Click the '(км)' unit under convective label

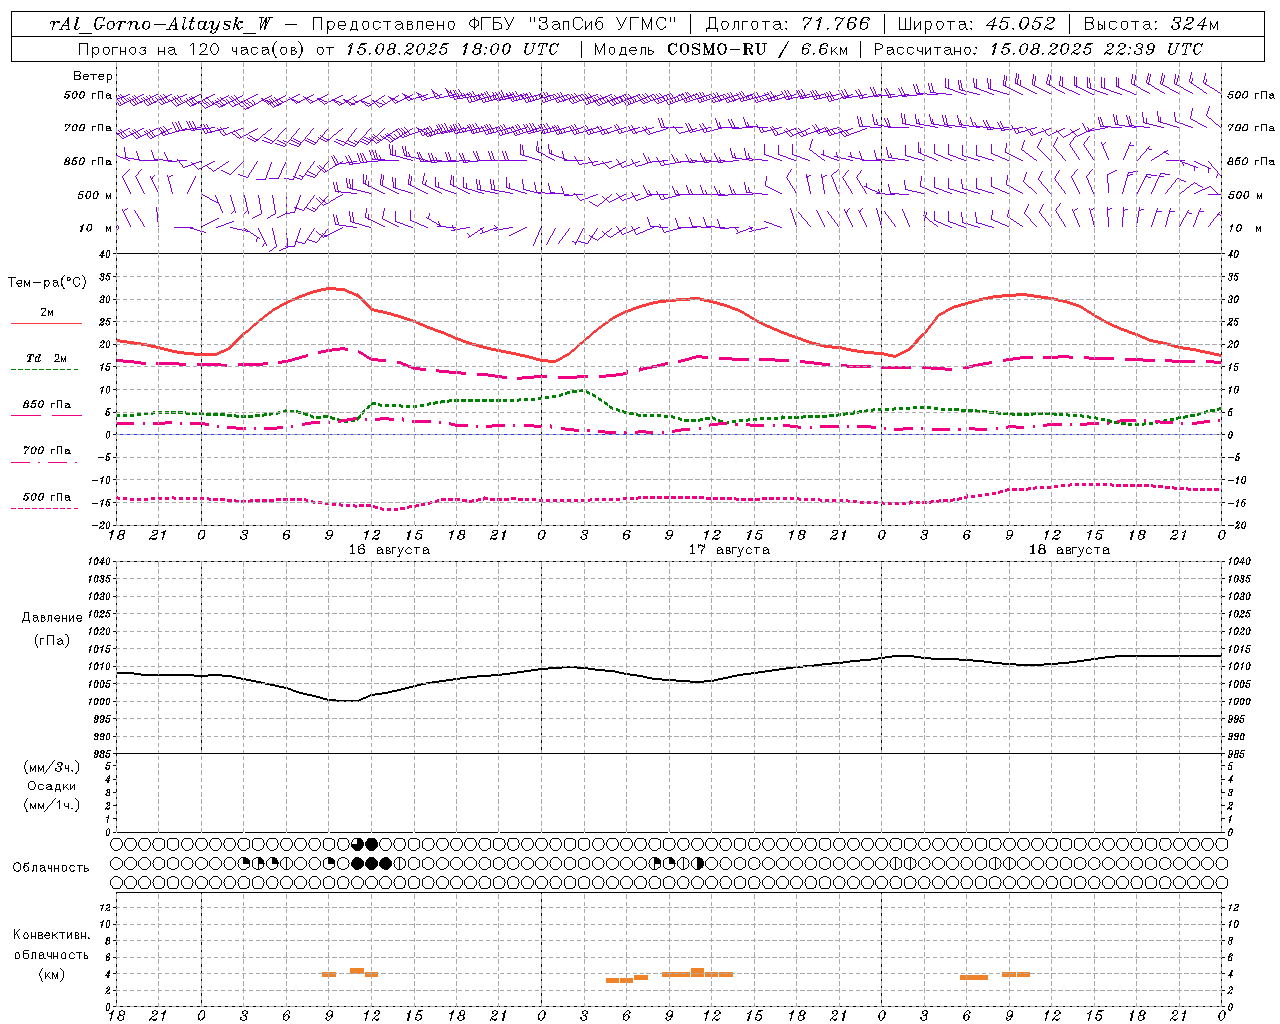[51, 974]
